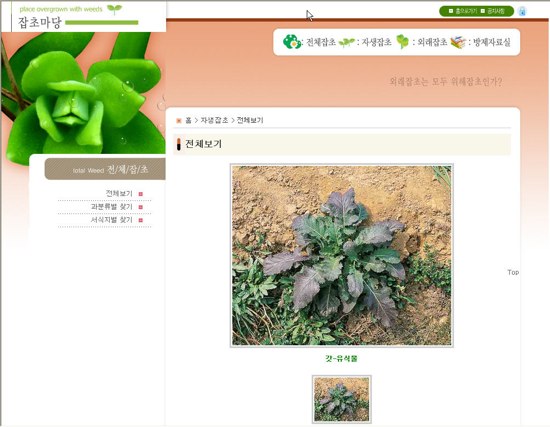Viewport: 550px width, 427px height.
Task: Click the sprout icon beside 자생잡초
Action: click(x=347, y=42)
